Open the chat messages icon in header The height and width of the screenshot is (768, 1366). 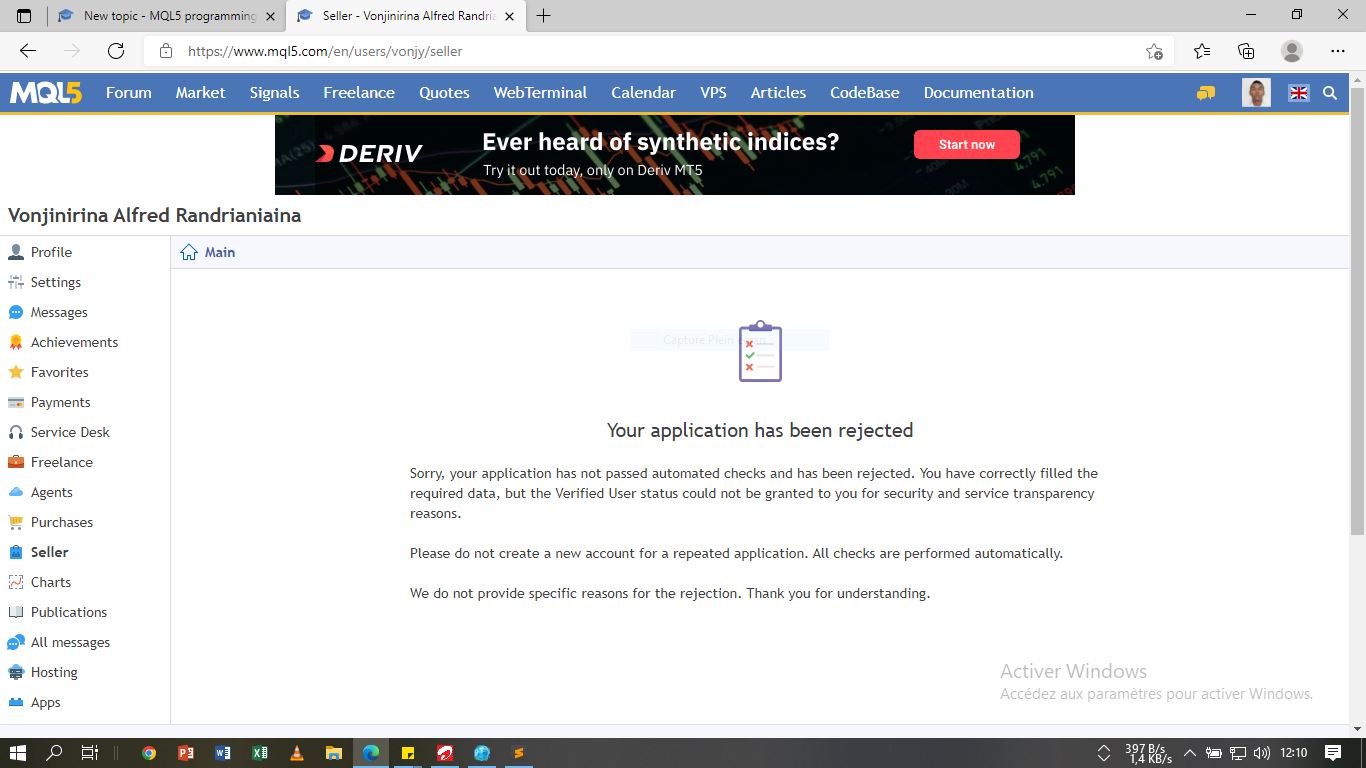point(1206,93)
